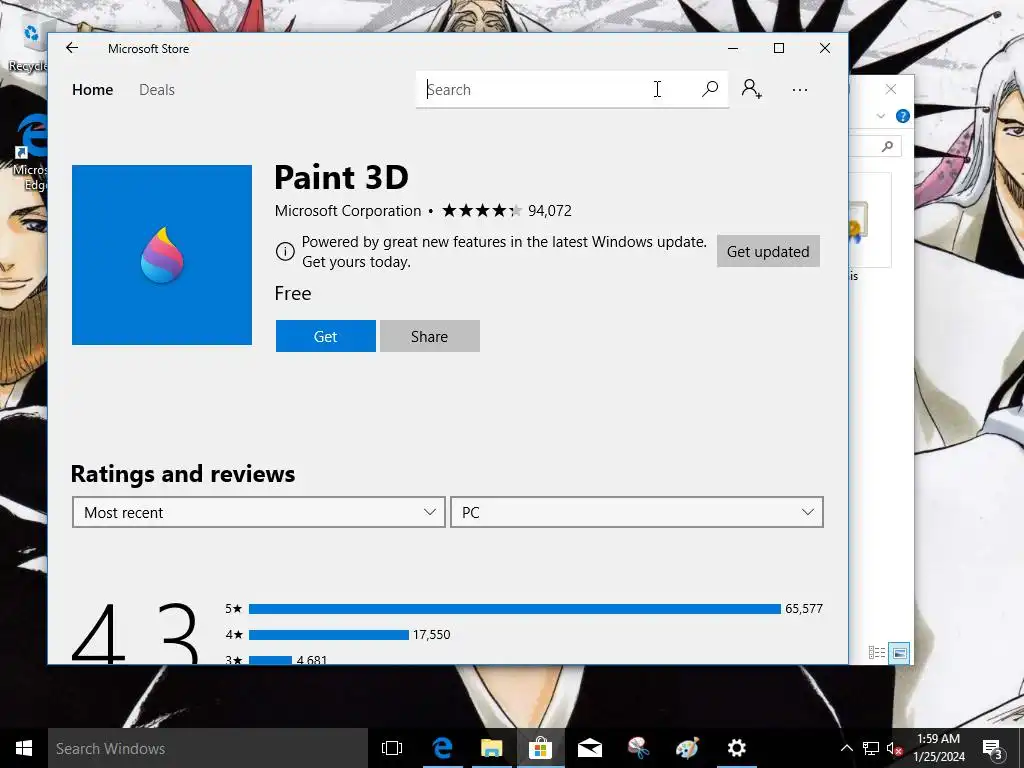Viewport: 1024px width, 768px height.
Task: Open Settings gear from the taskbar
Action: [x=737, y=748]
